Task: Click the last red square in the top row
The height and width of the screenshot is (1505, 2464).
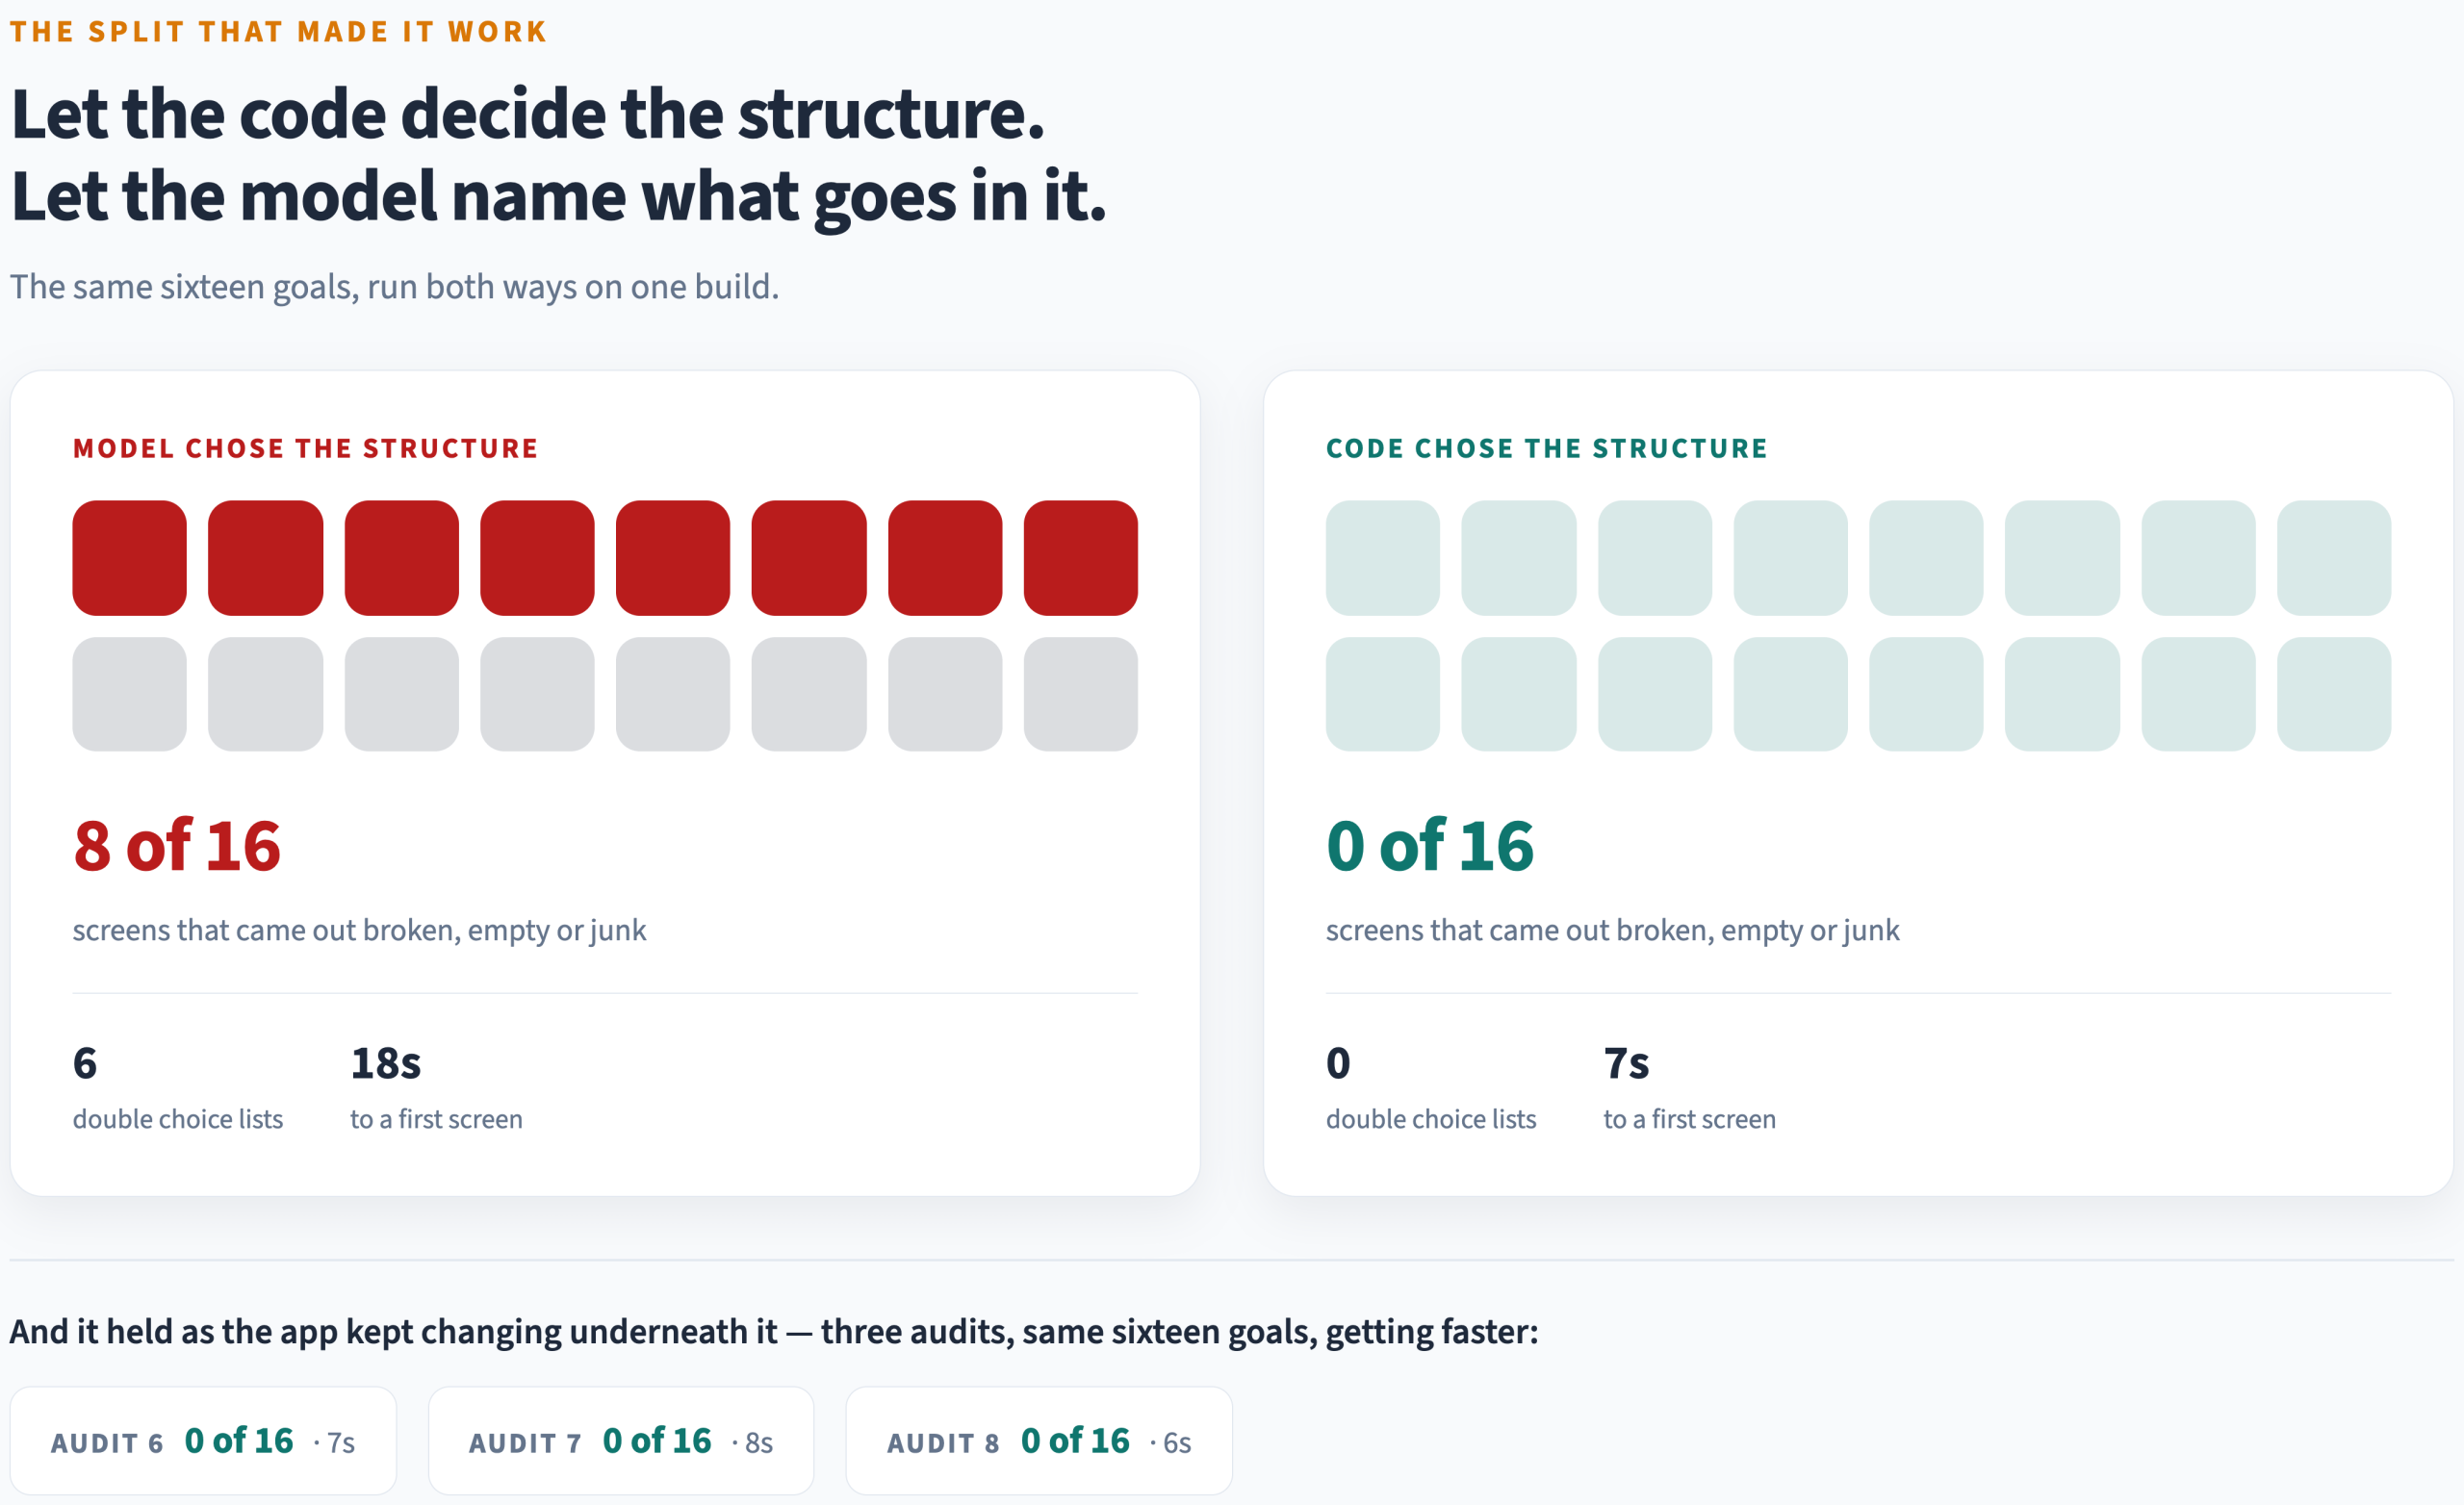Action: click(x=1081, y=558)
